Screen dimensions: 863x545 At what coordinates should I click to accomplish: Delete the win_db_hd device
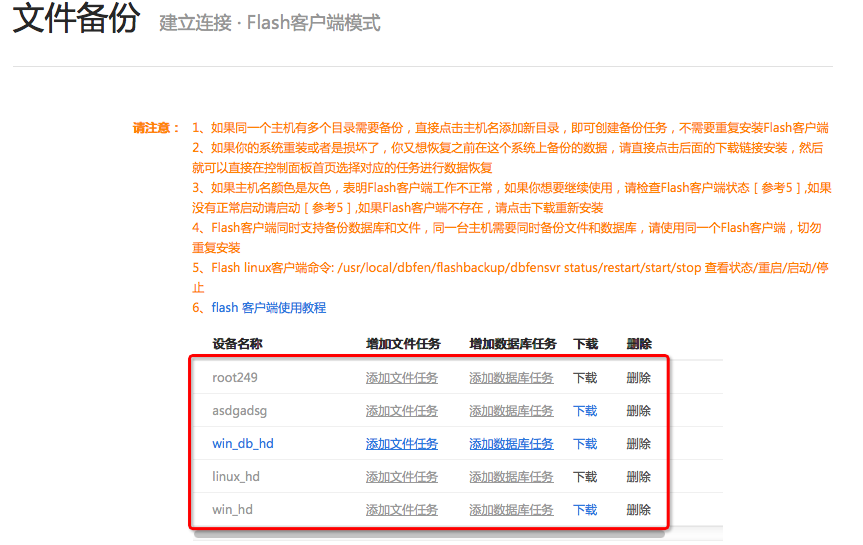[x=638, y=444]
